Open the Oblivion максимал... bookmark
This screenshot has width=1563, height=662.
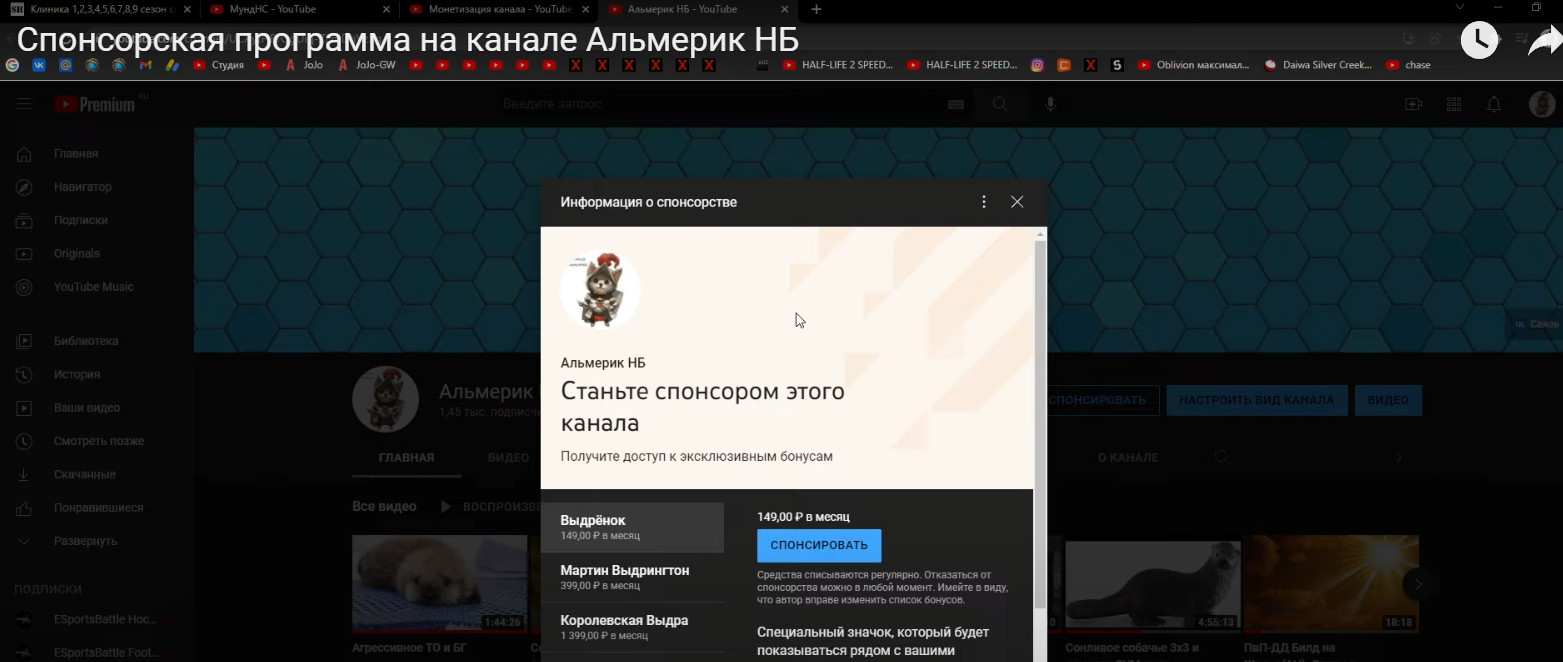point(1194,65)
